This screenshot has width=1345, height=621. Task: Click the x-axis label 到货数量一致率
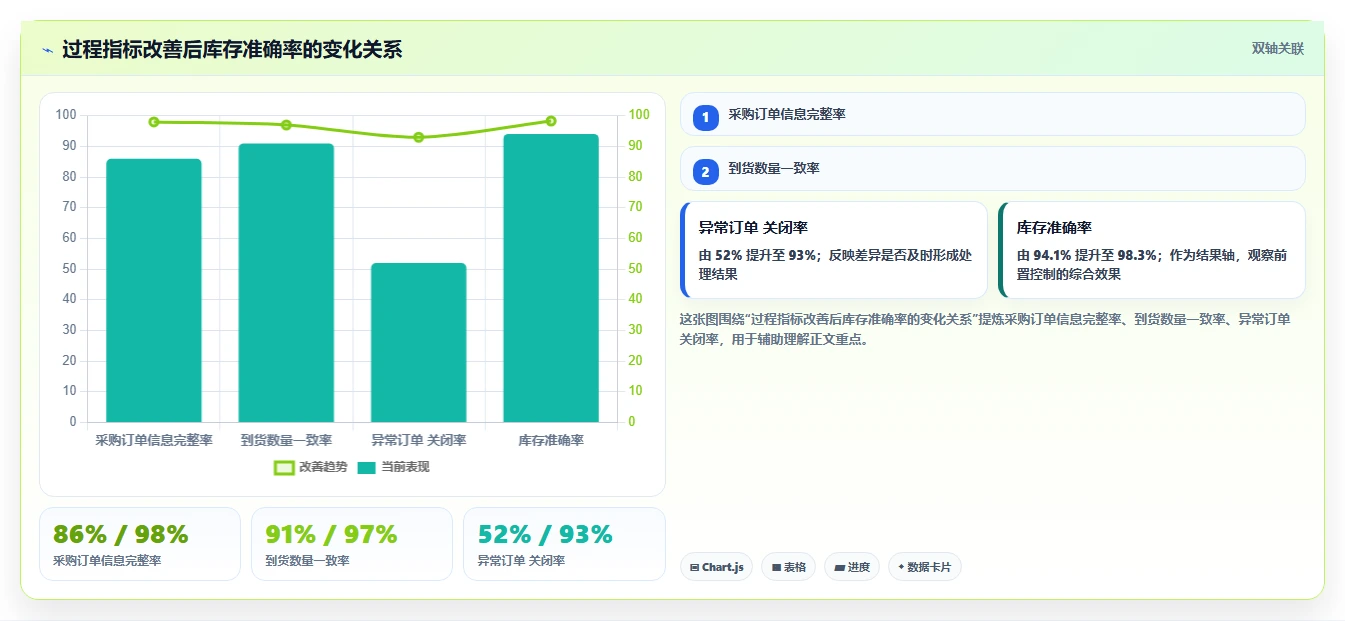click(286, 440)
